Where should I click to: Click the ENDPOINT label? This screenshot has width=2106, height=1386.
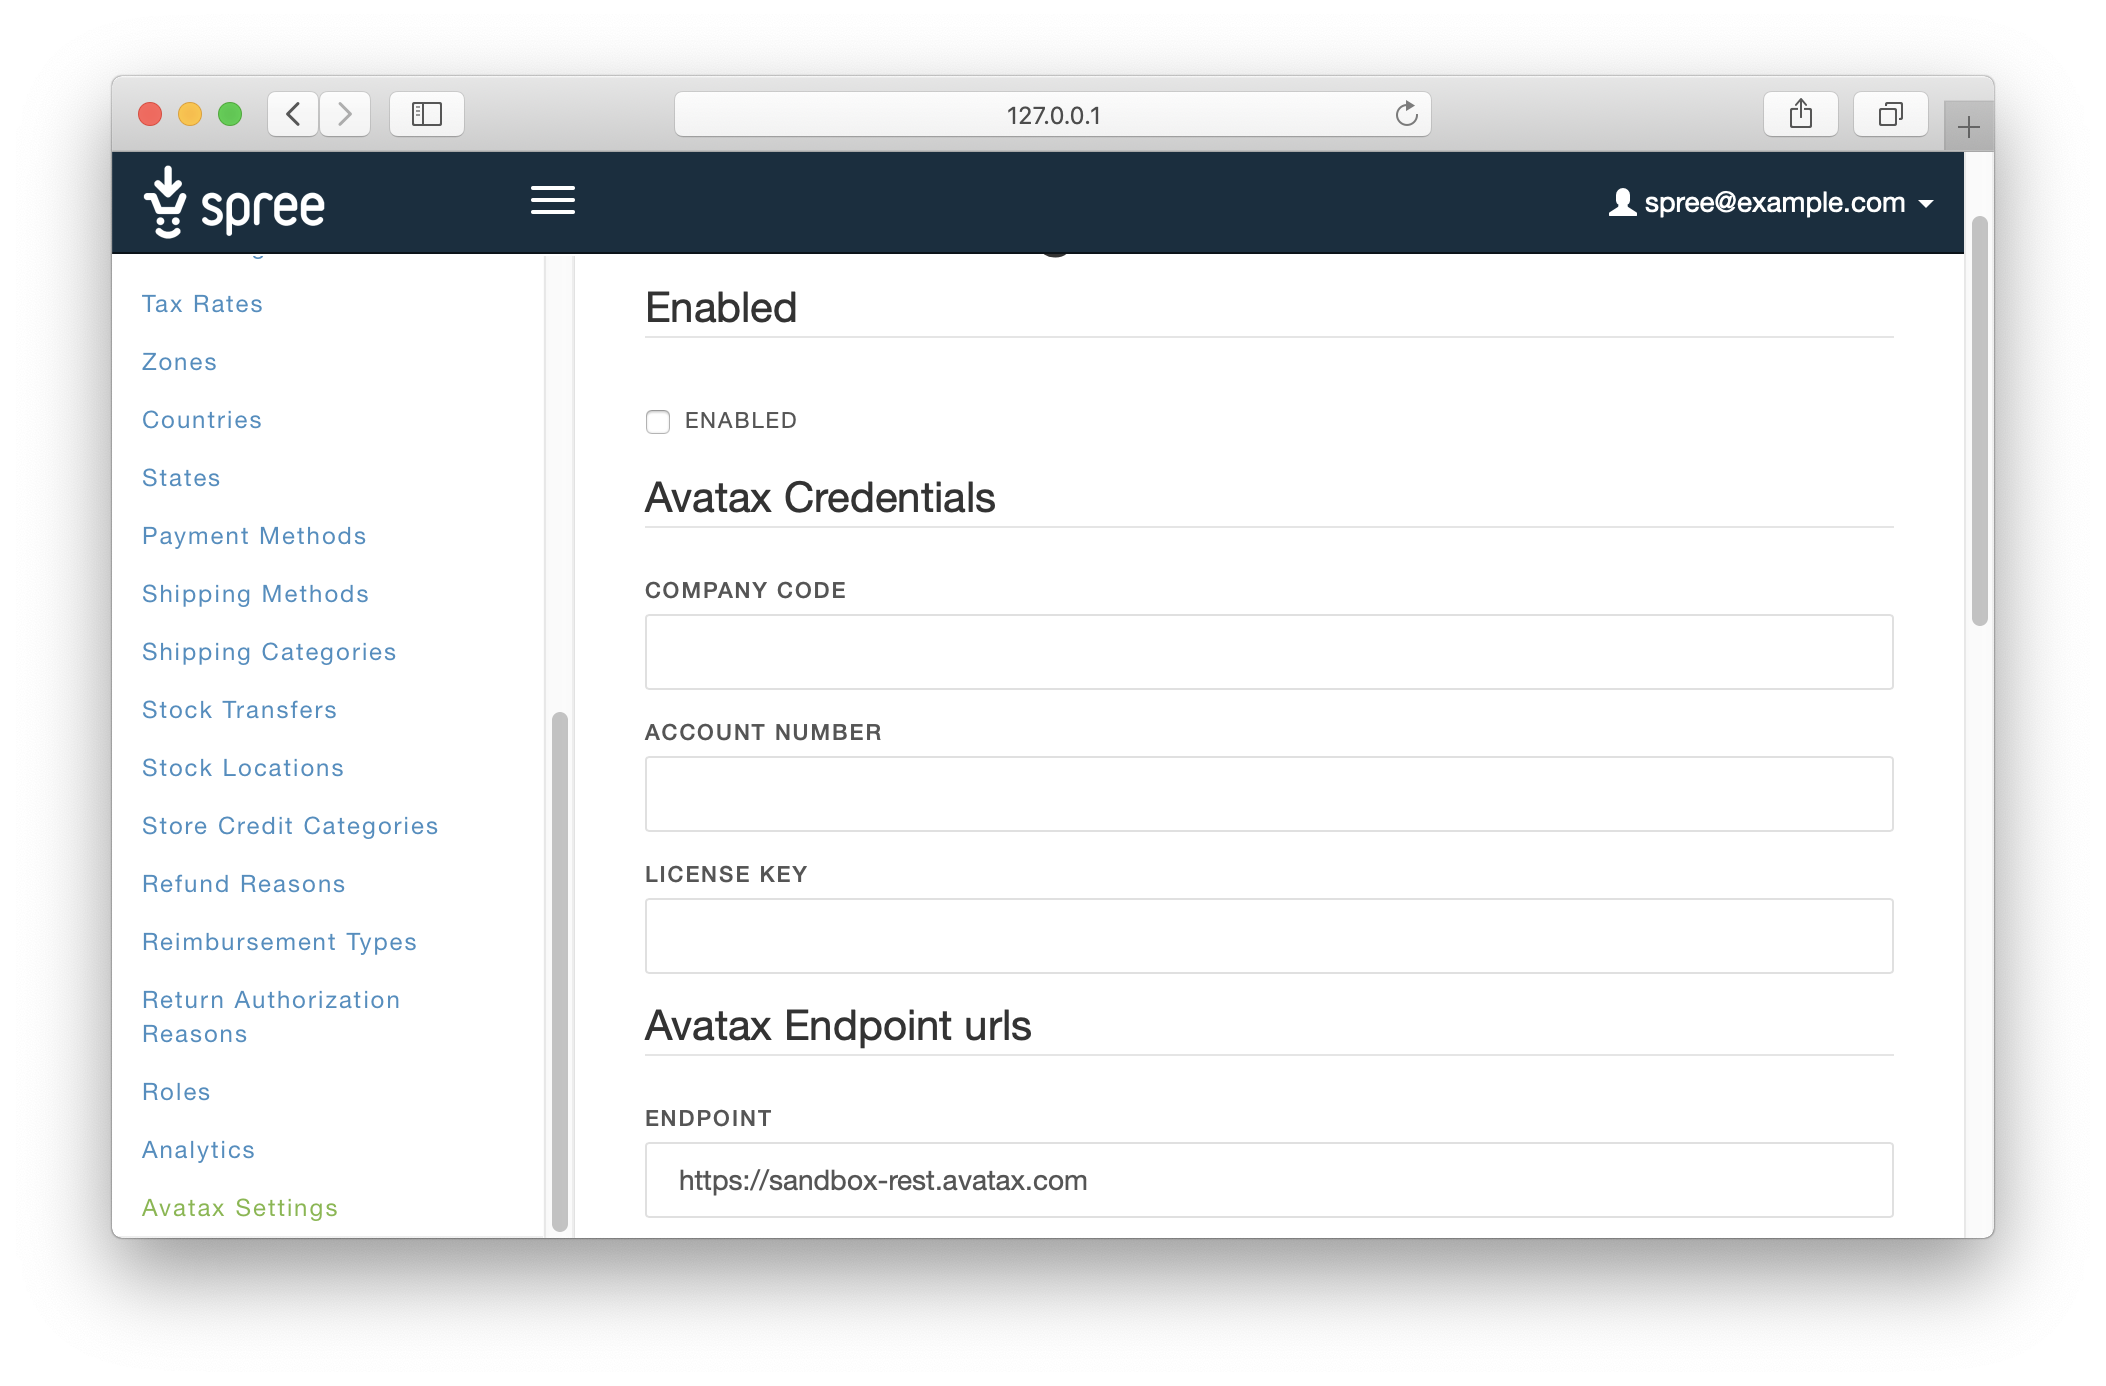click(x=708, y=1119)
